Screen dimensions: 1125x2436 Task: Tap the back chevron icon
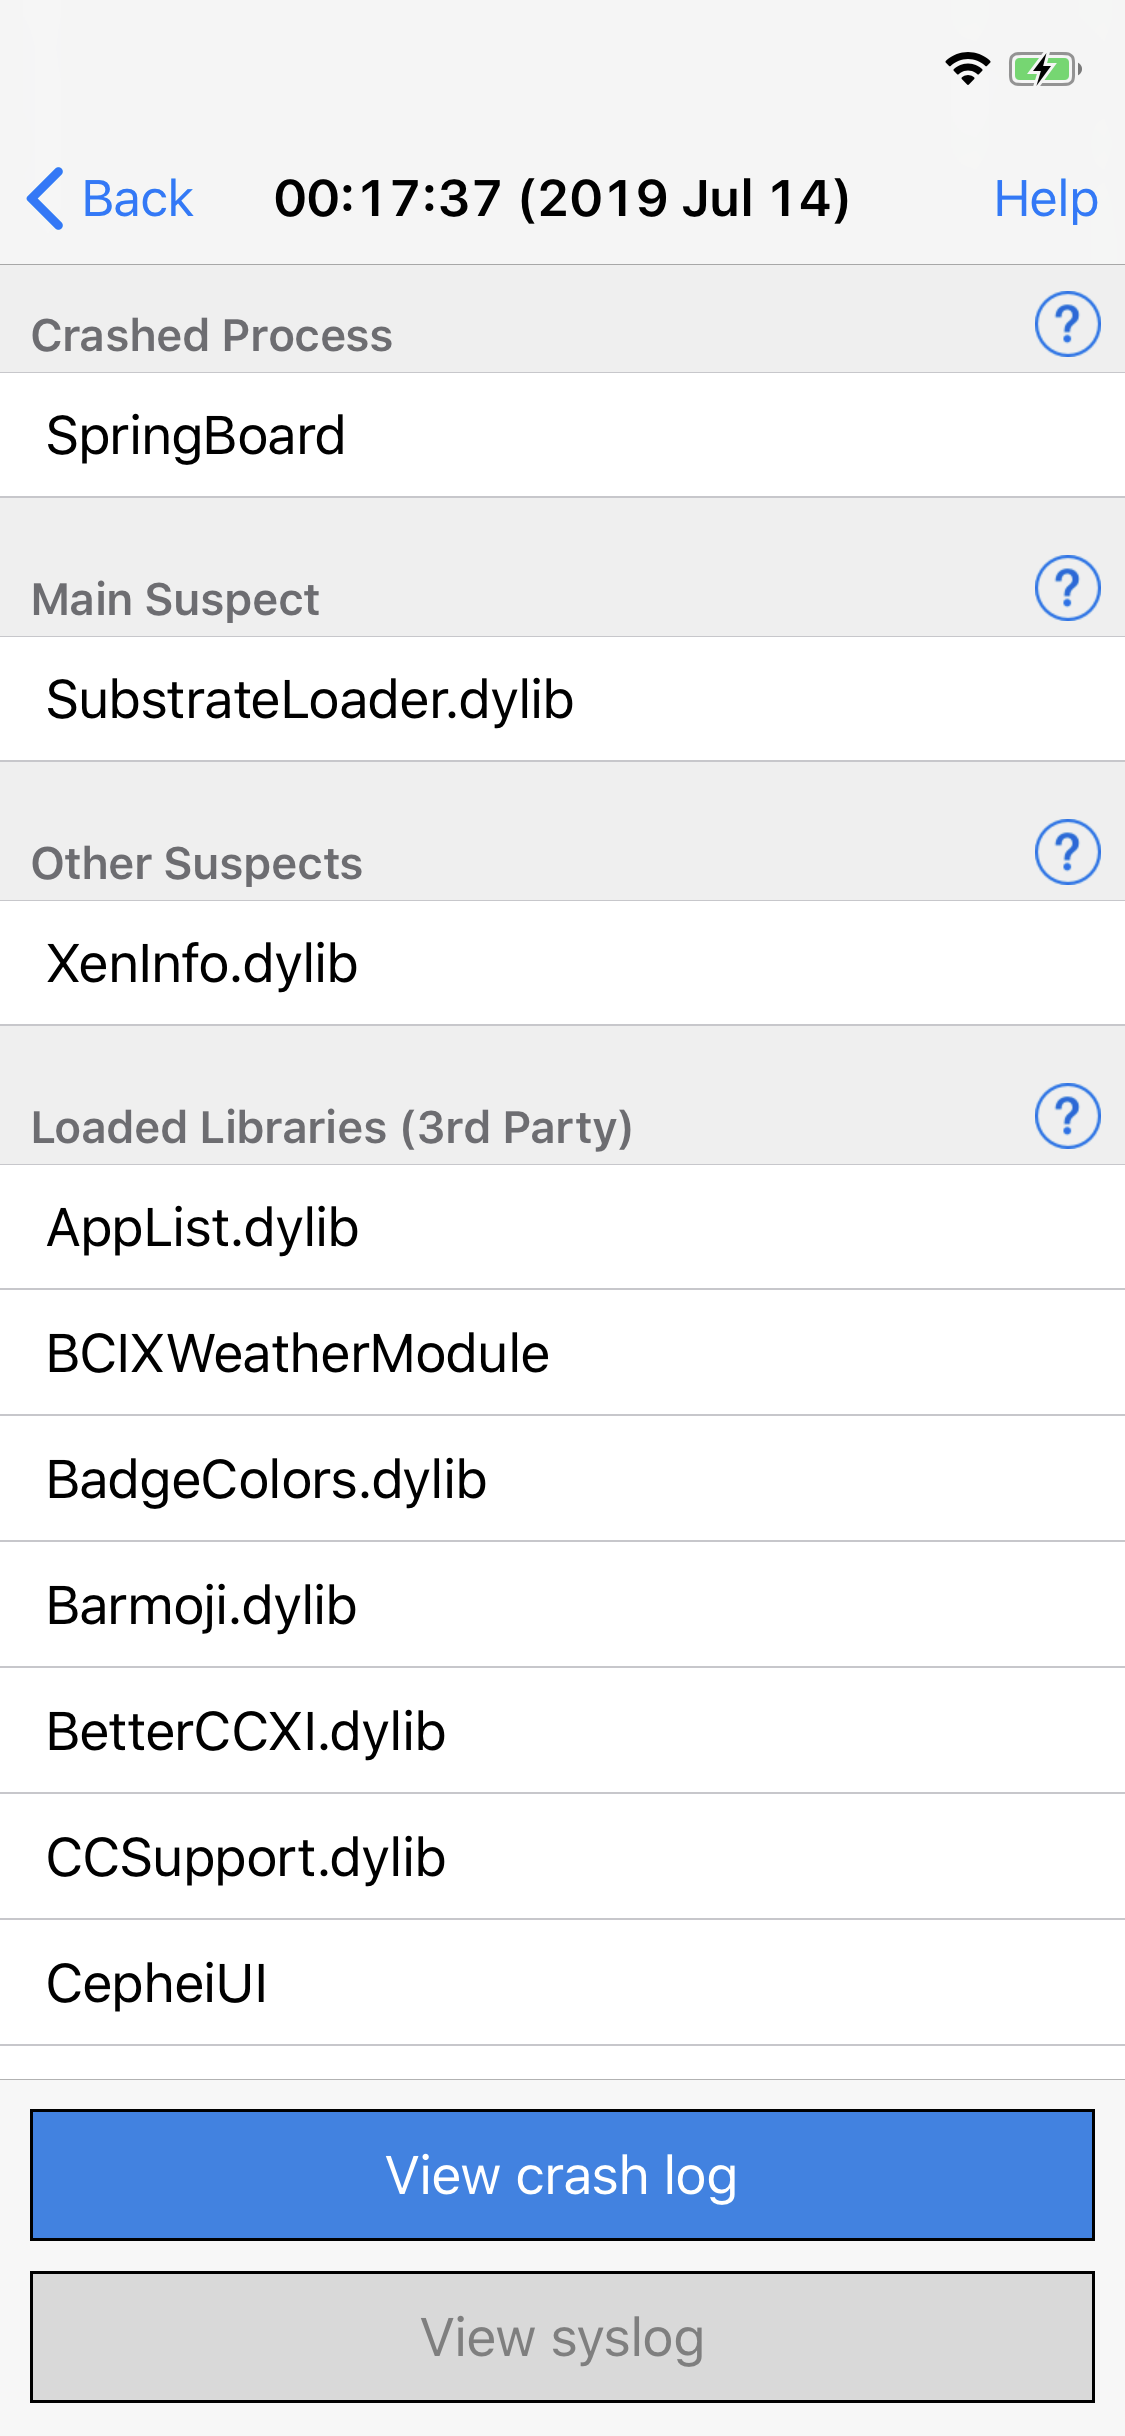point(45,197)
